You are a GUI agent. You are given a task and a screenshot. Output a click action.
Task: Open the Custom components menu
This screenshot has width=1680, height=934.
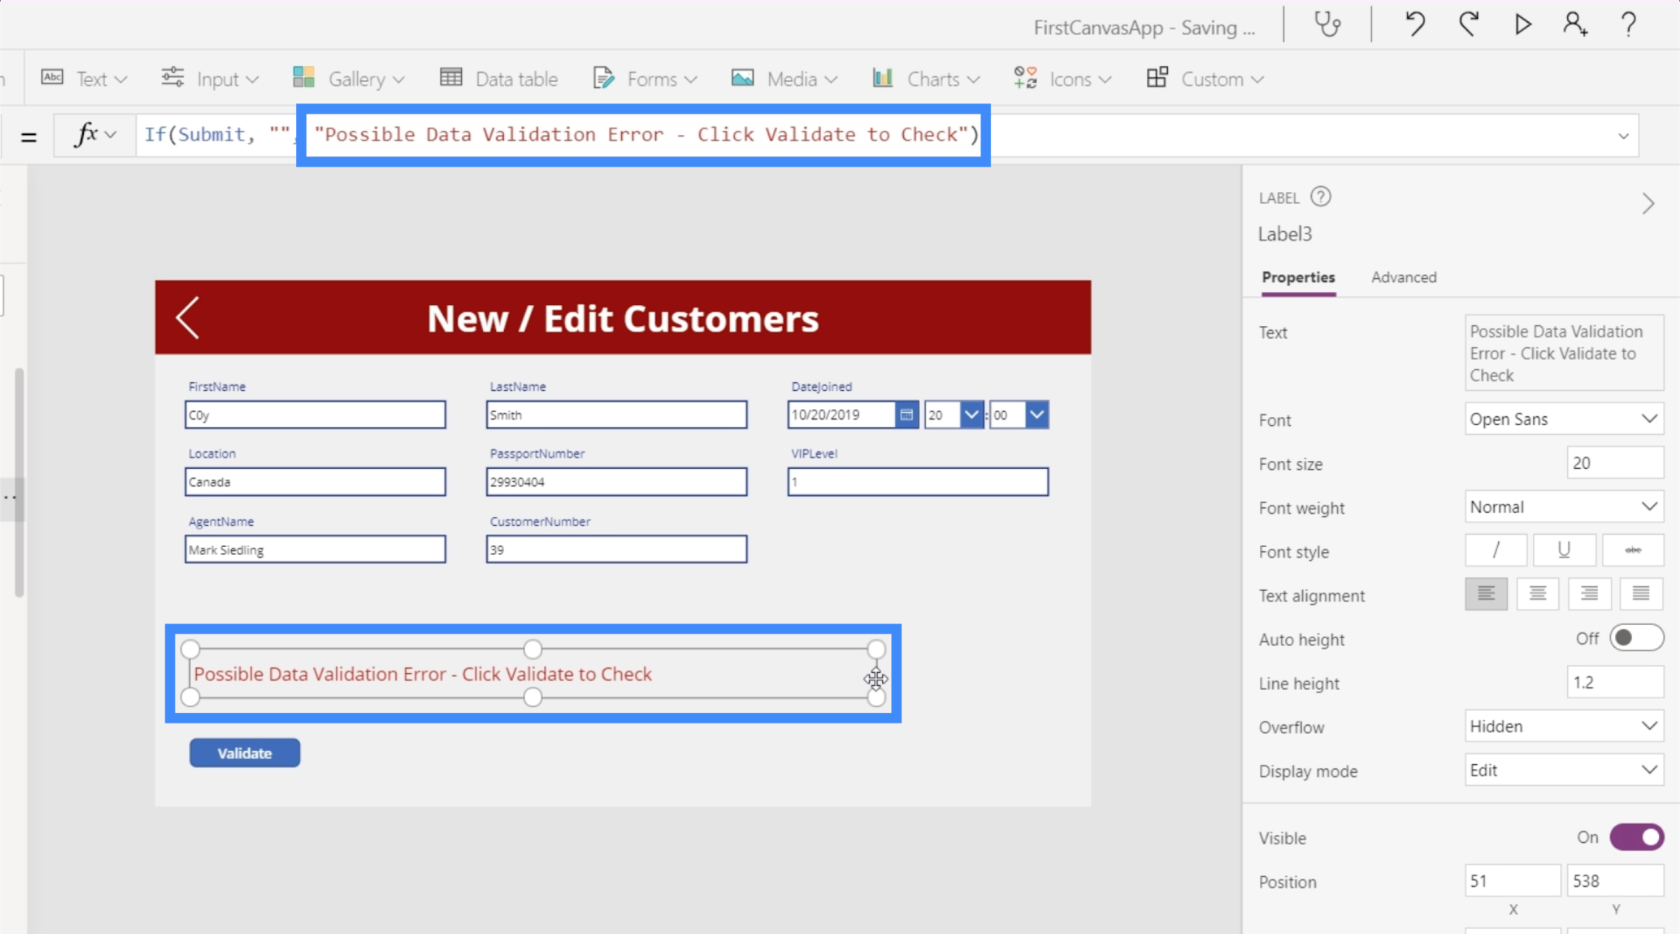click(x=1205, y=79)
